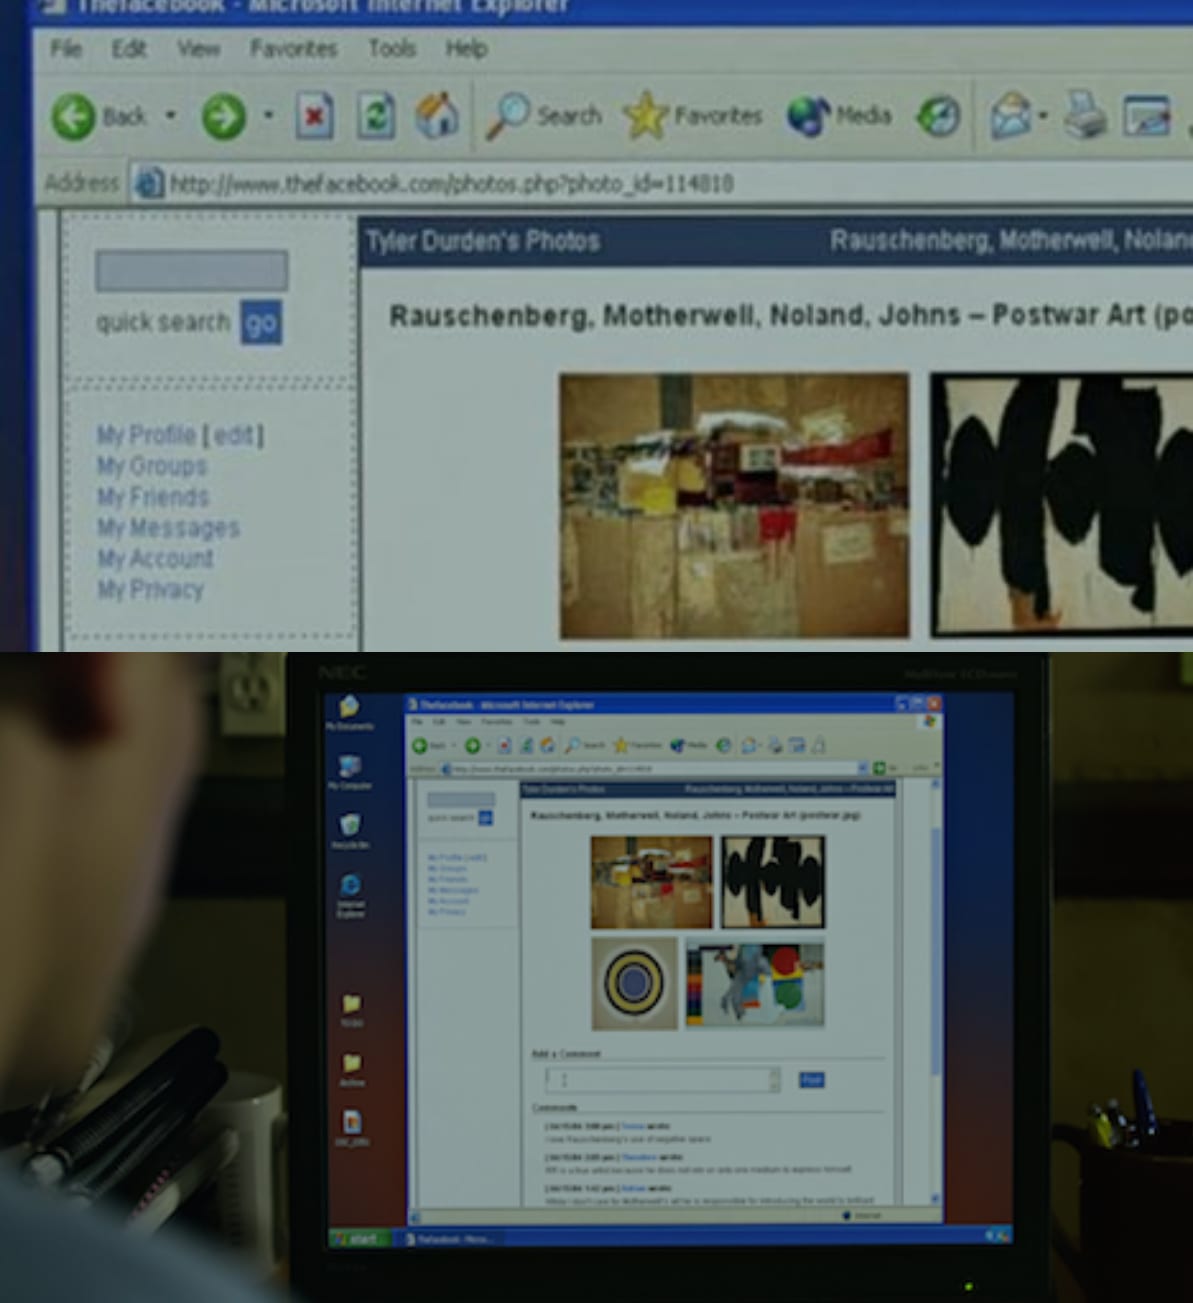Select the lower yellow folder on monitor desktop
1193x1303 pixels.
click(x=351, y=1062)
